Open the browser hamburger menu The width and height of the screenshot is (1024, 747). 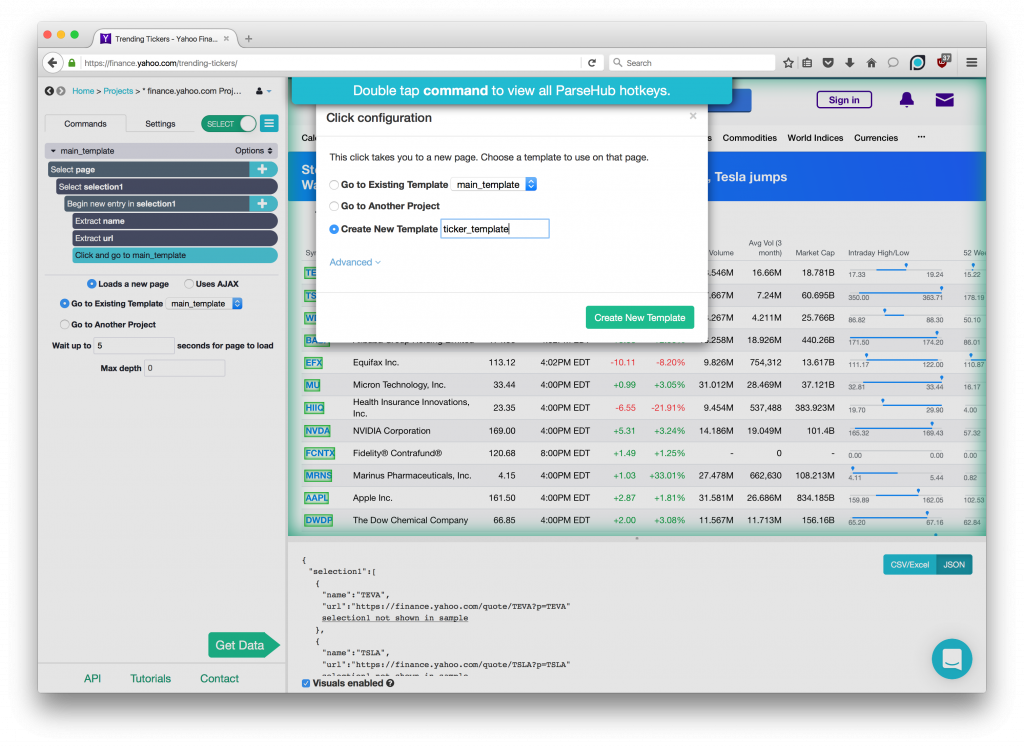pos(972,63)
